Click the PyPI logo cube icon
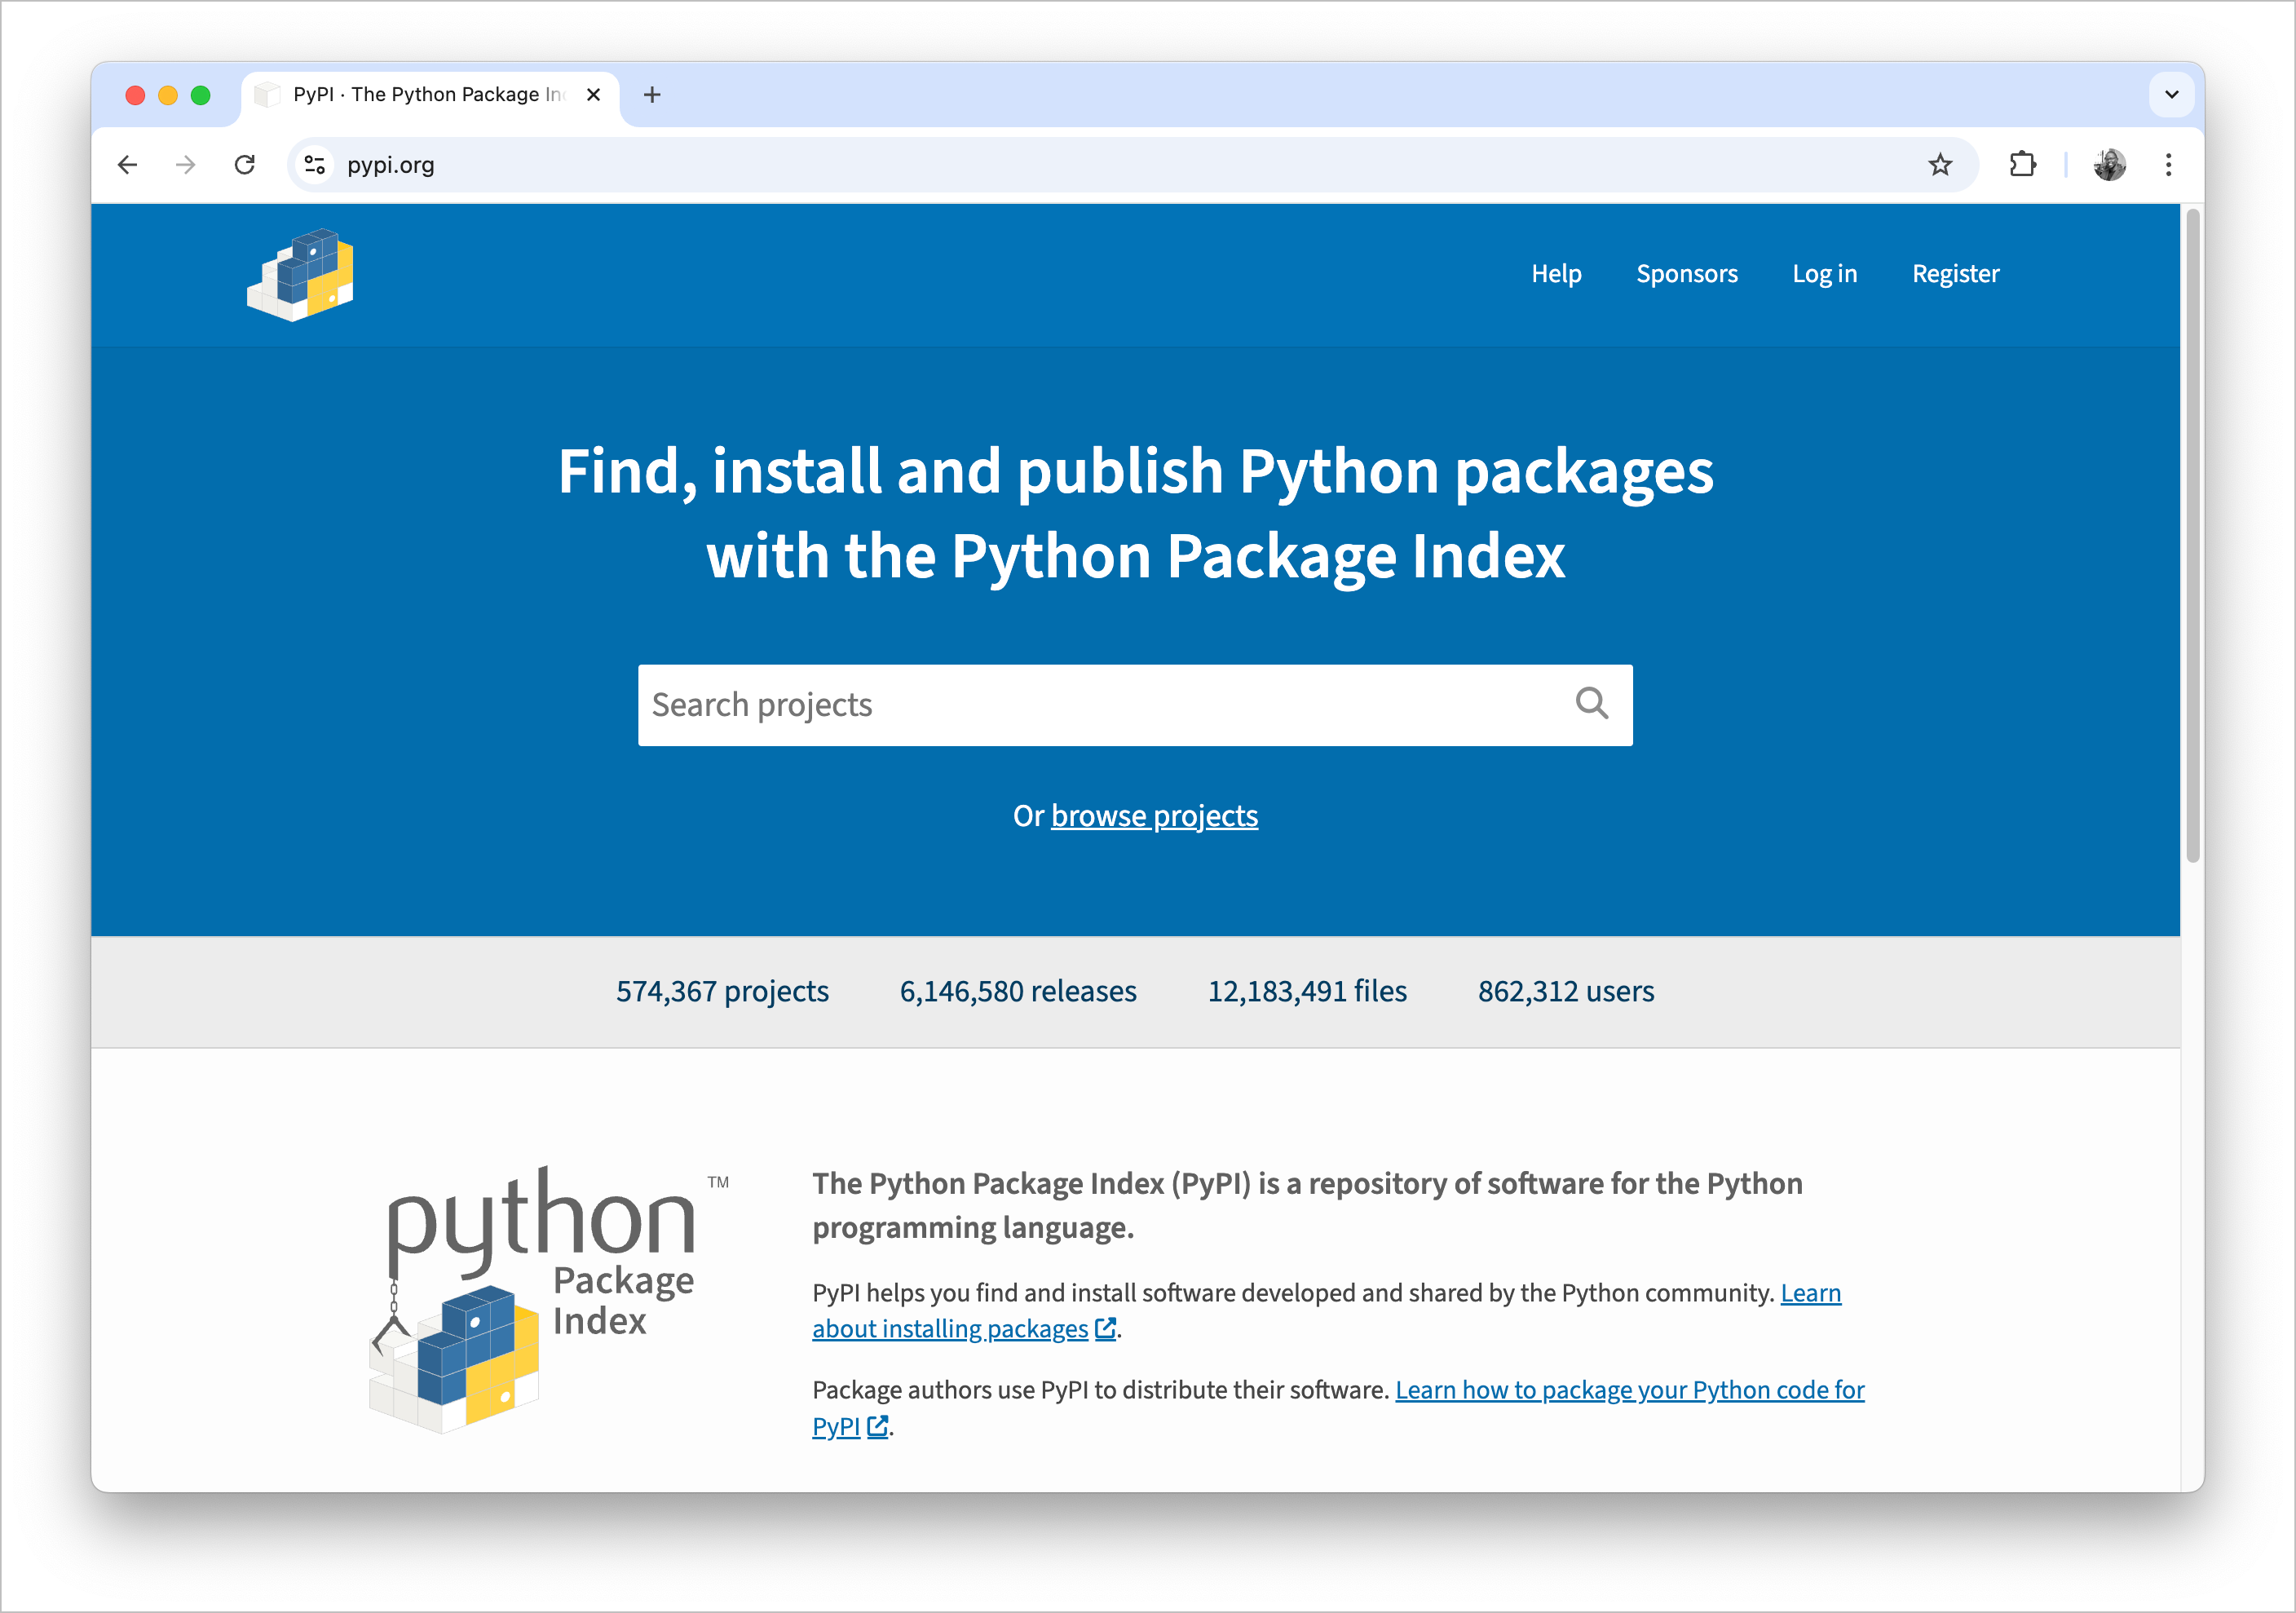 pos(301,273)
